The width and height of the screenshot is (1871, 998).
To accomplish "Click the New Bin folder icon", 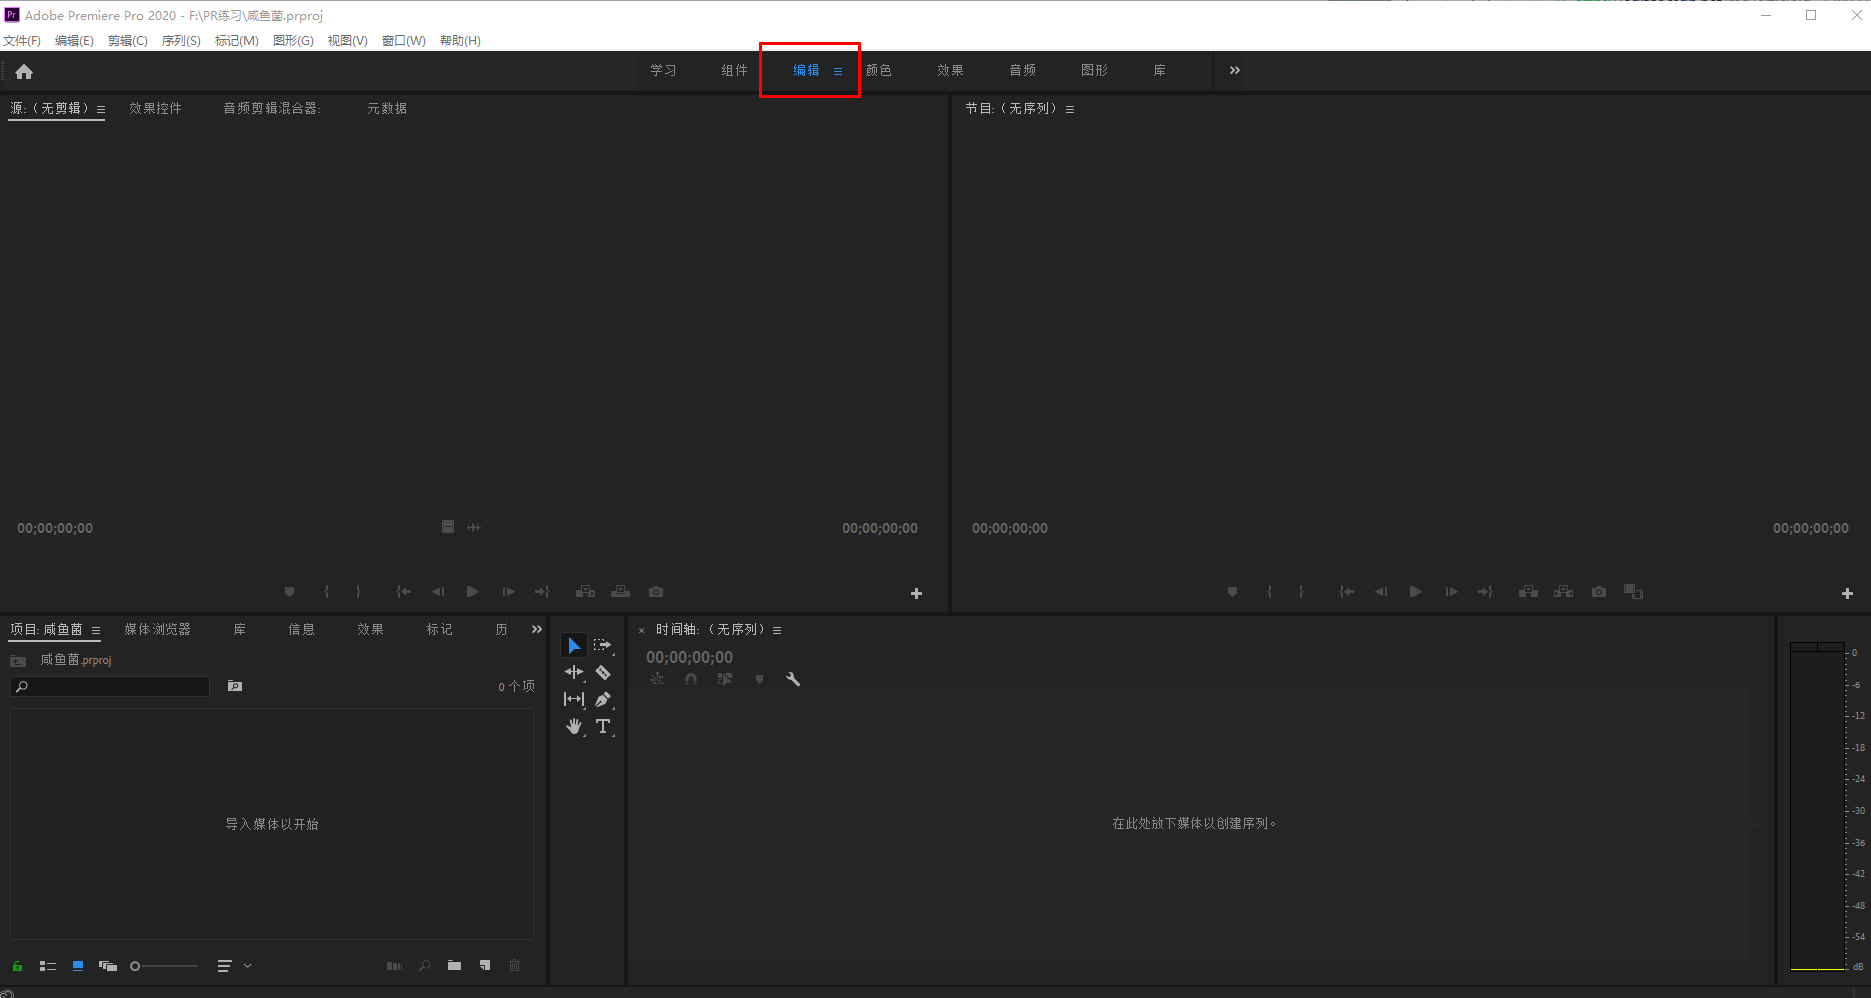I will click(455, 966).
